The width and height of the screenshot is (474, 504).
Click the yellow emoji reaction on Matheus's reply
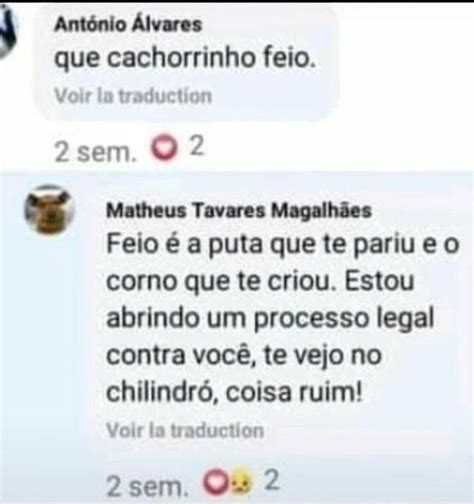tap(242, 482)
